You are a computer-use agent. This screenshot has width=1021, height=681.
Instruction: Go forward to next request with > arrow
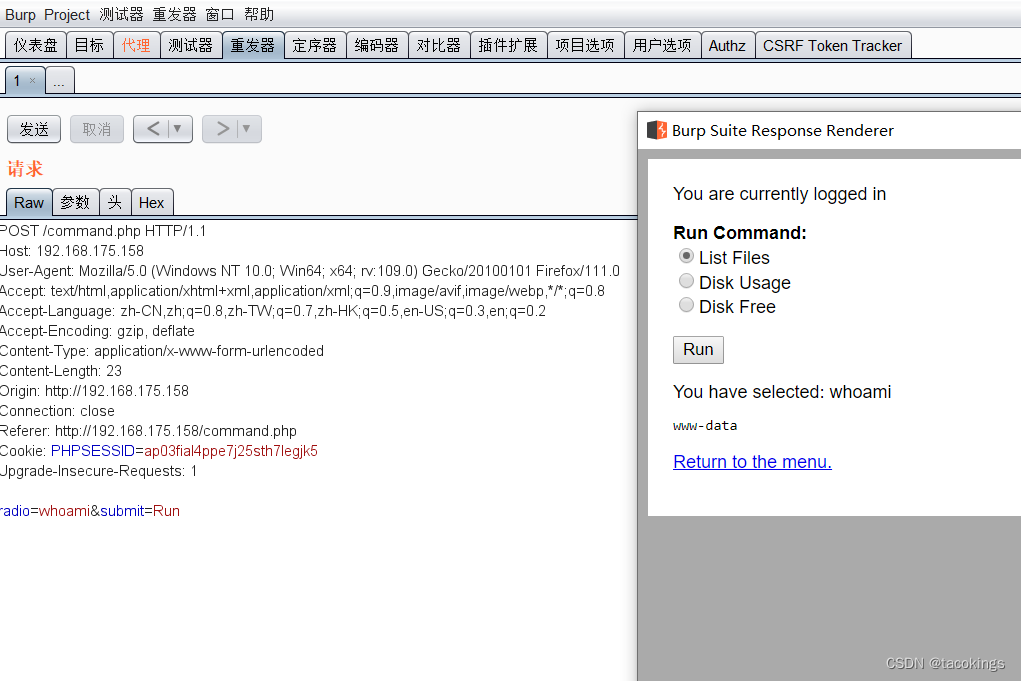pyautogui.click(x=223, y=129)
